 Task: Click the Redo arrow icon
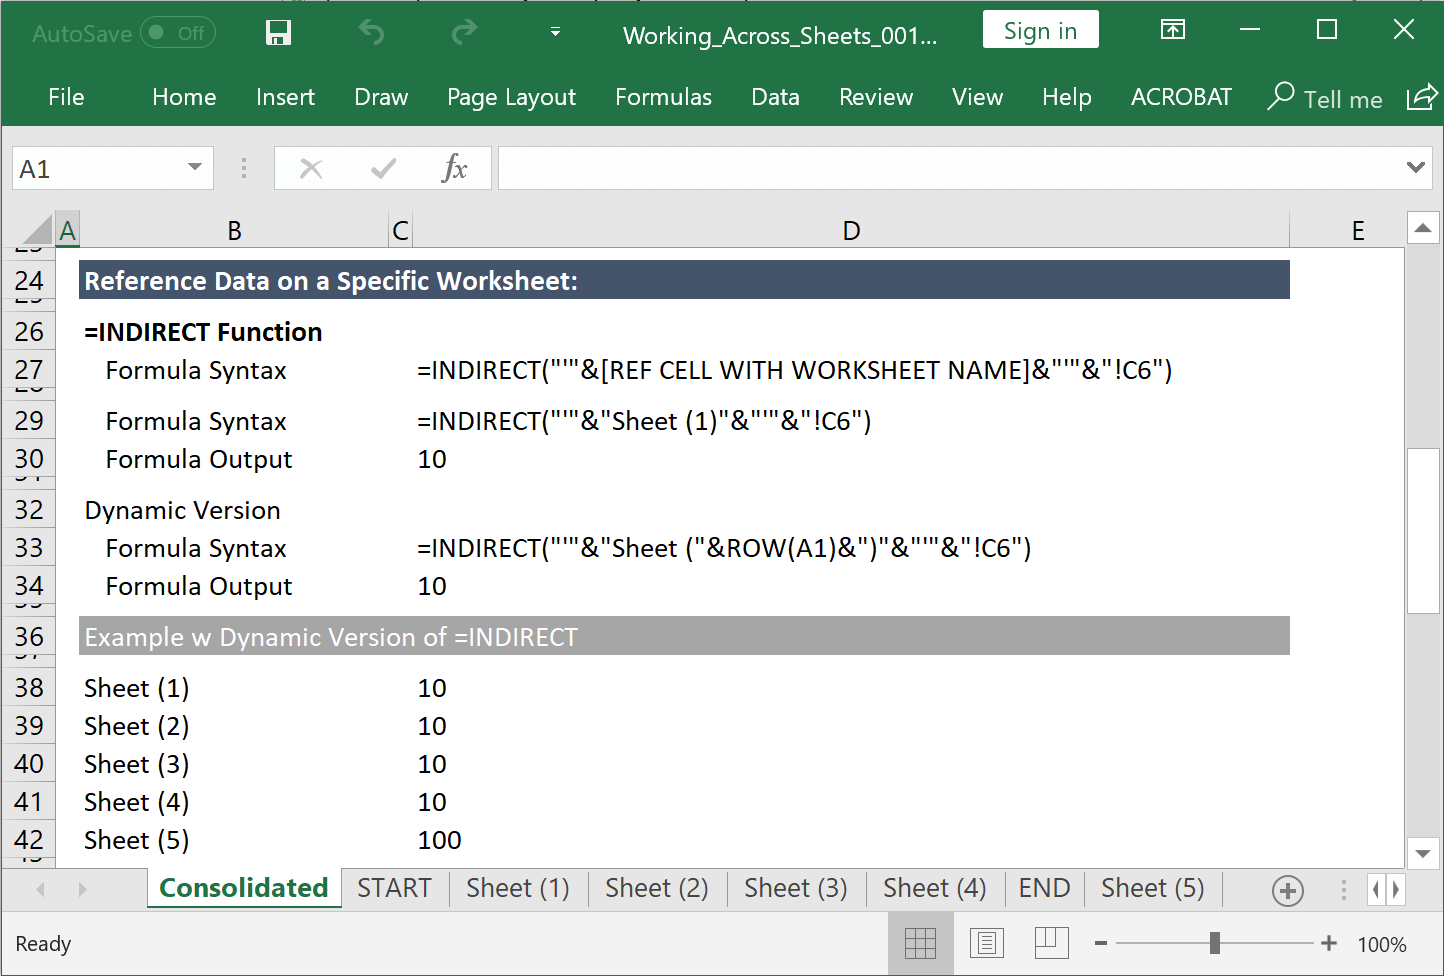coord(464,33)
